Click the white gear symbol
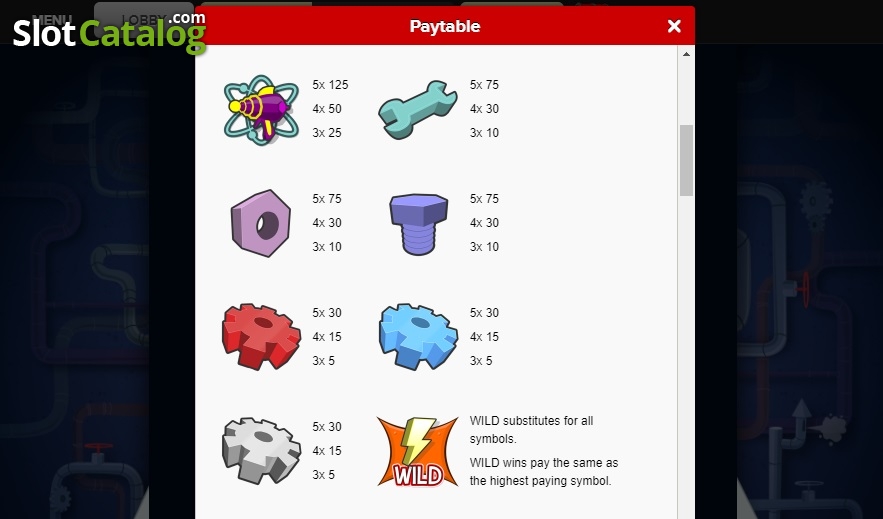Image resolution: width=883 pixels, height=519 pixels. (x=261, y=450)
